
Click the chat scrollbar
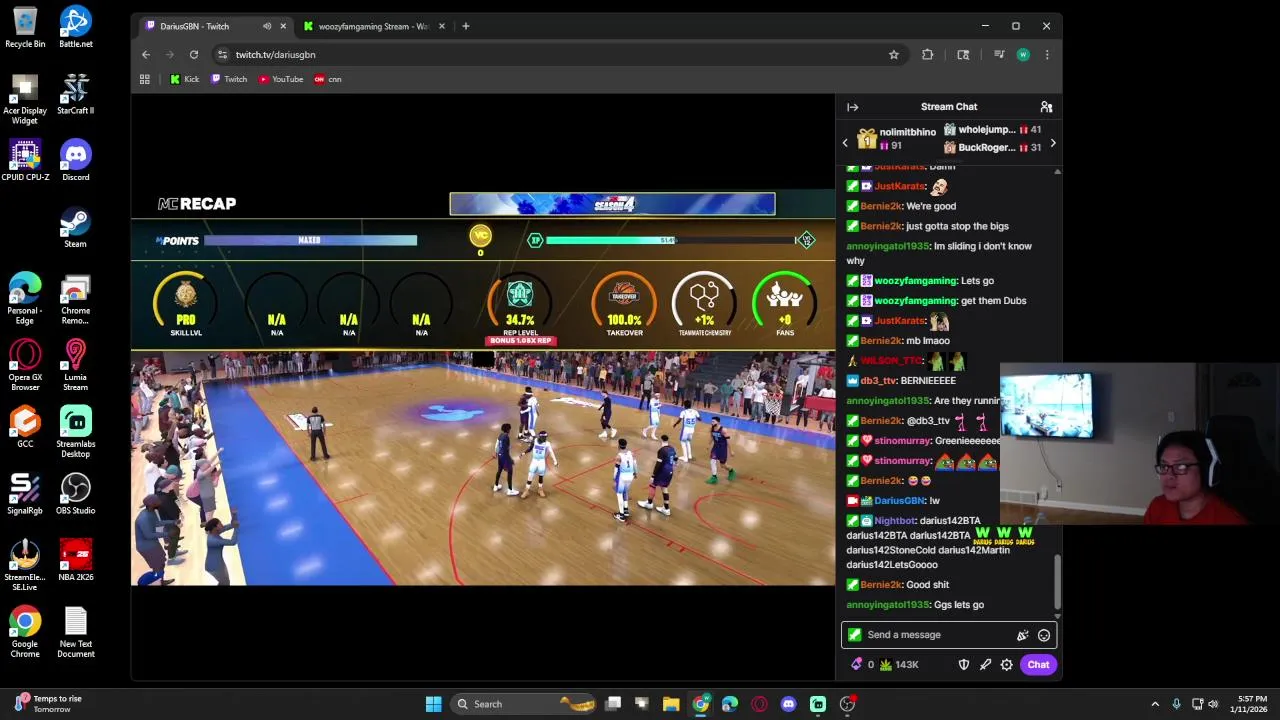click(x=1057, y=580)
